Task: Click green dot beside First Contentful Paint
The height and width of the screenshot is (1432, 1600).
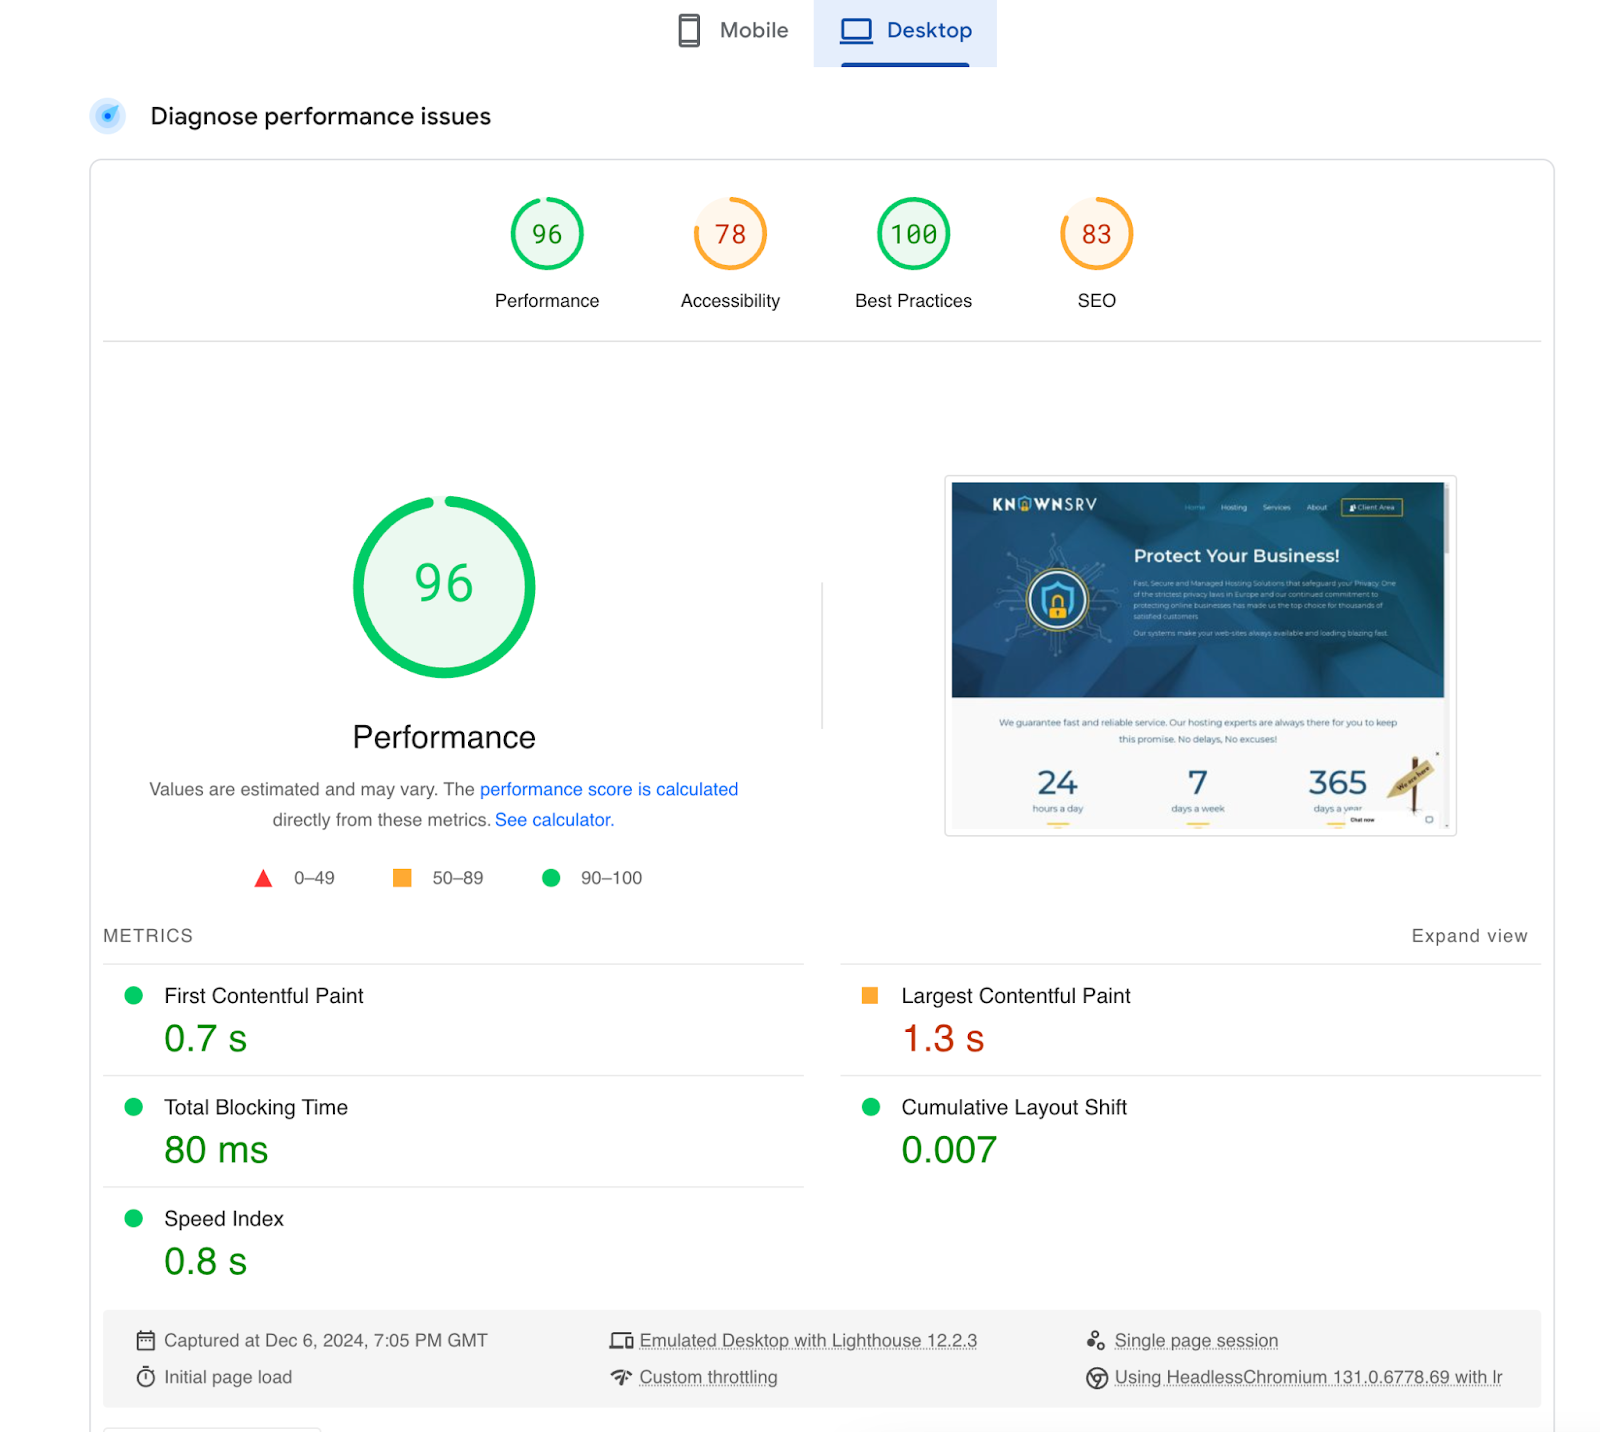Action: tap(133, 995)
